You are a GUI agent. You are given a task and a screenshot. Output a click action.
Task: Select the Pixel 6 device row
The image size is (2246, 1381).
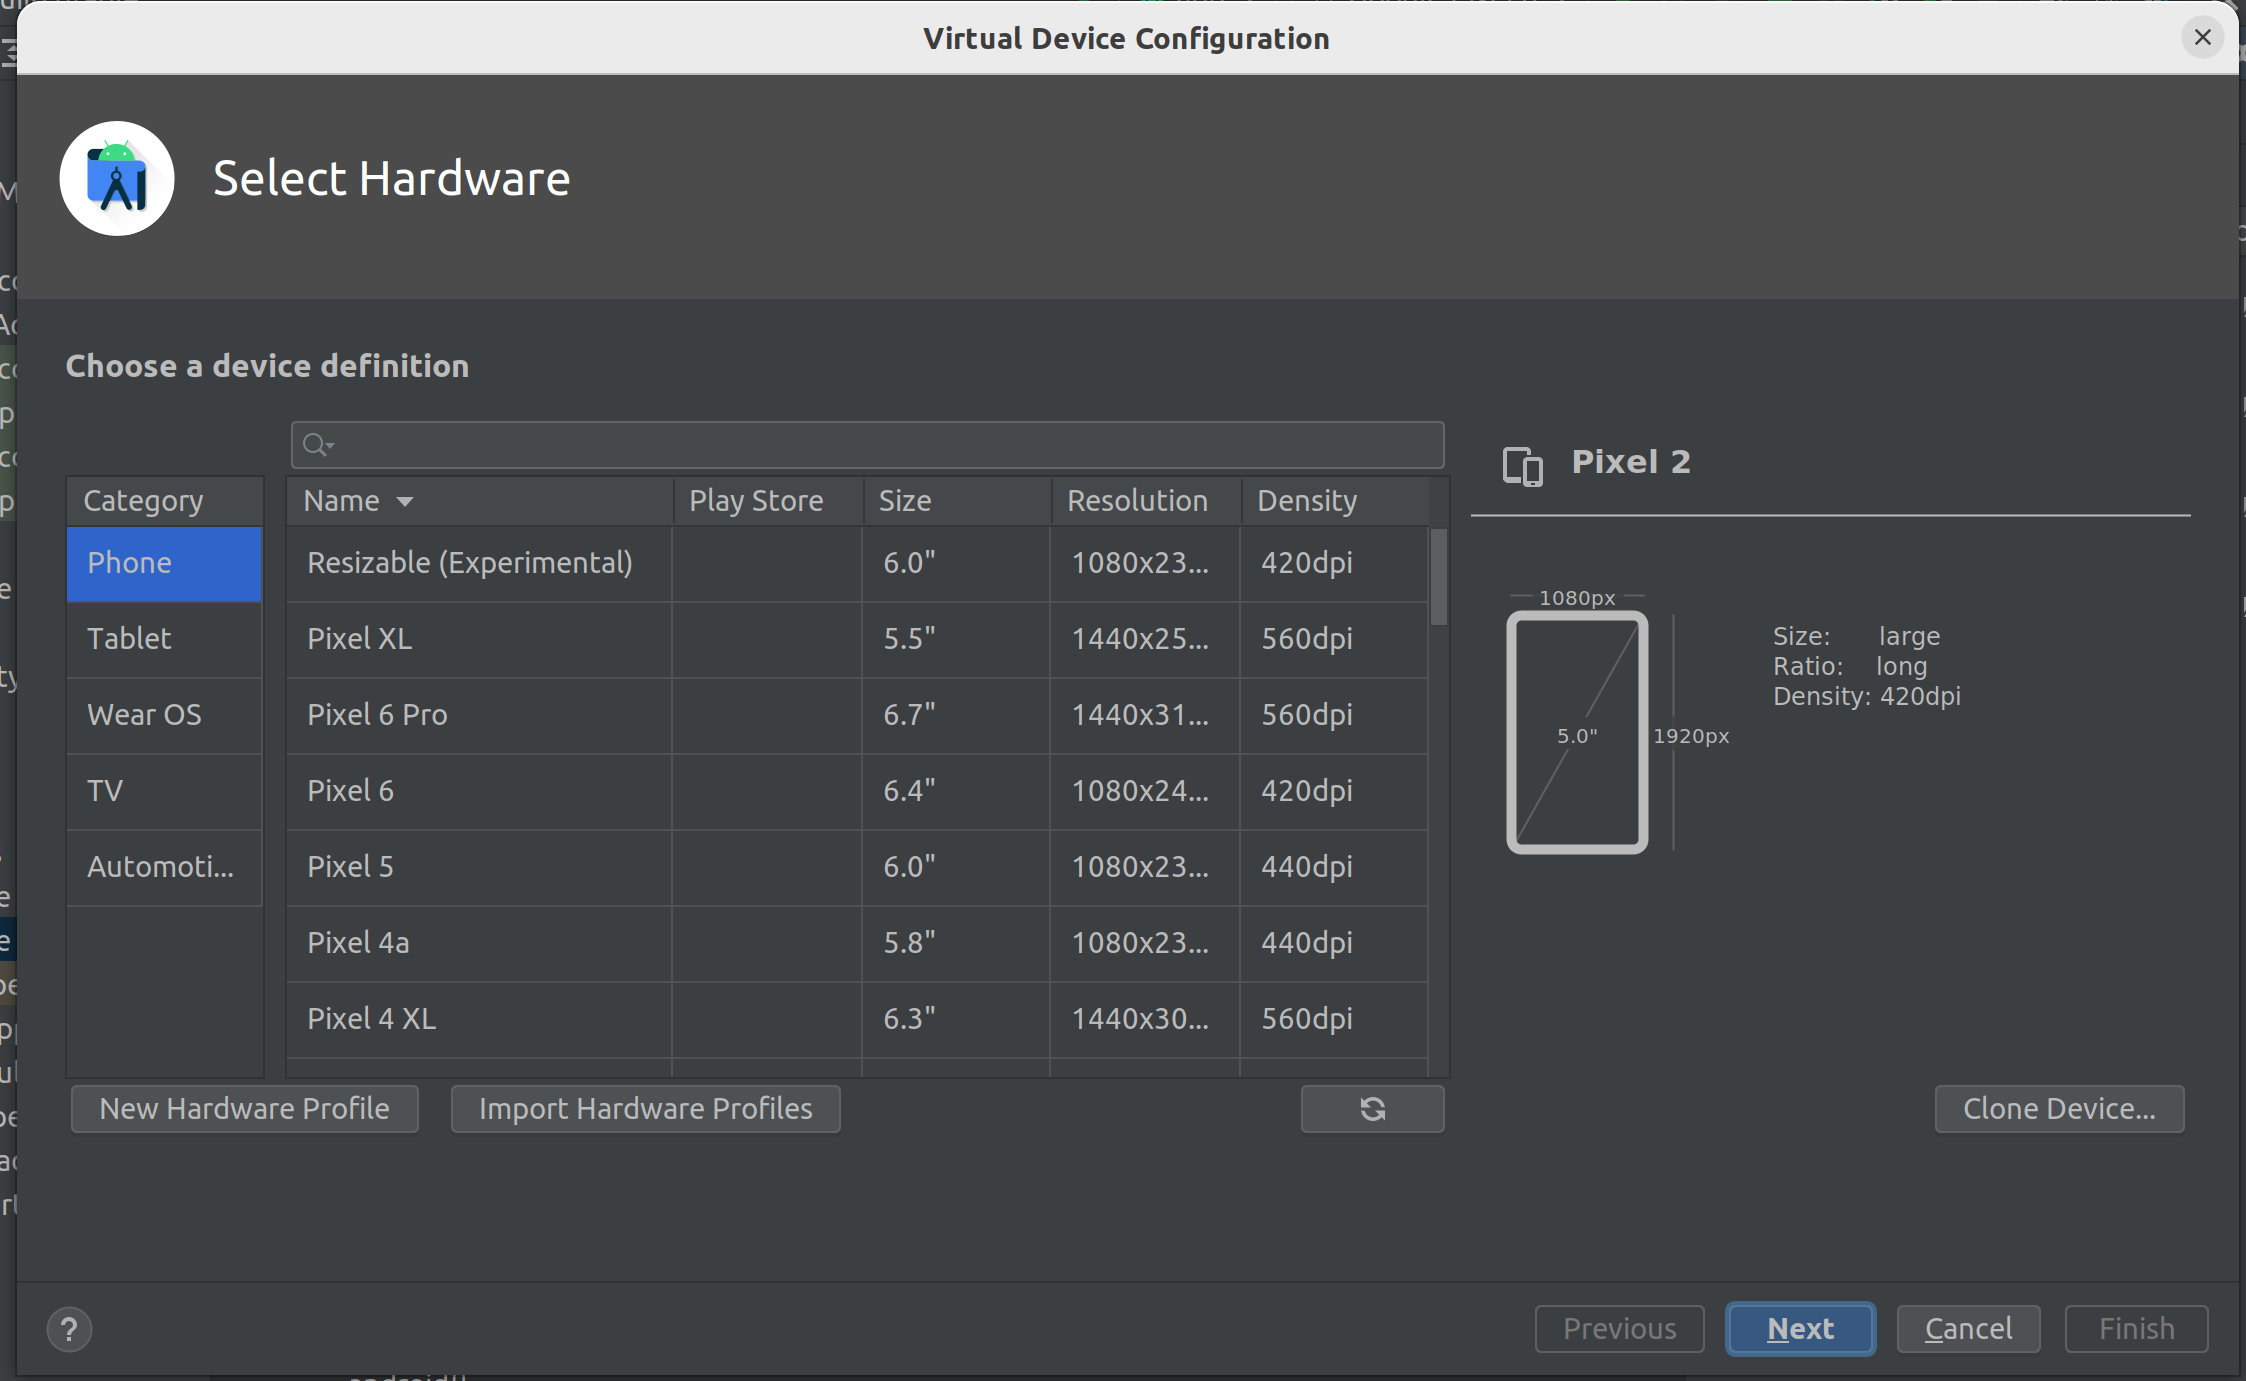click(x=857, y=791)
